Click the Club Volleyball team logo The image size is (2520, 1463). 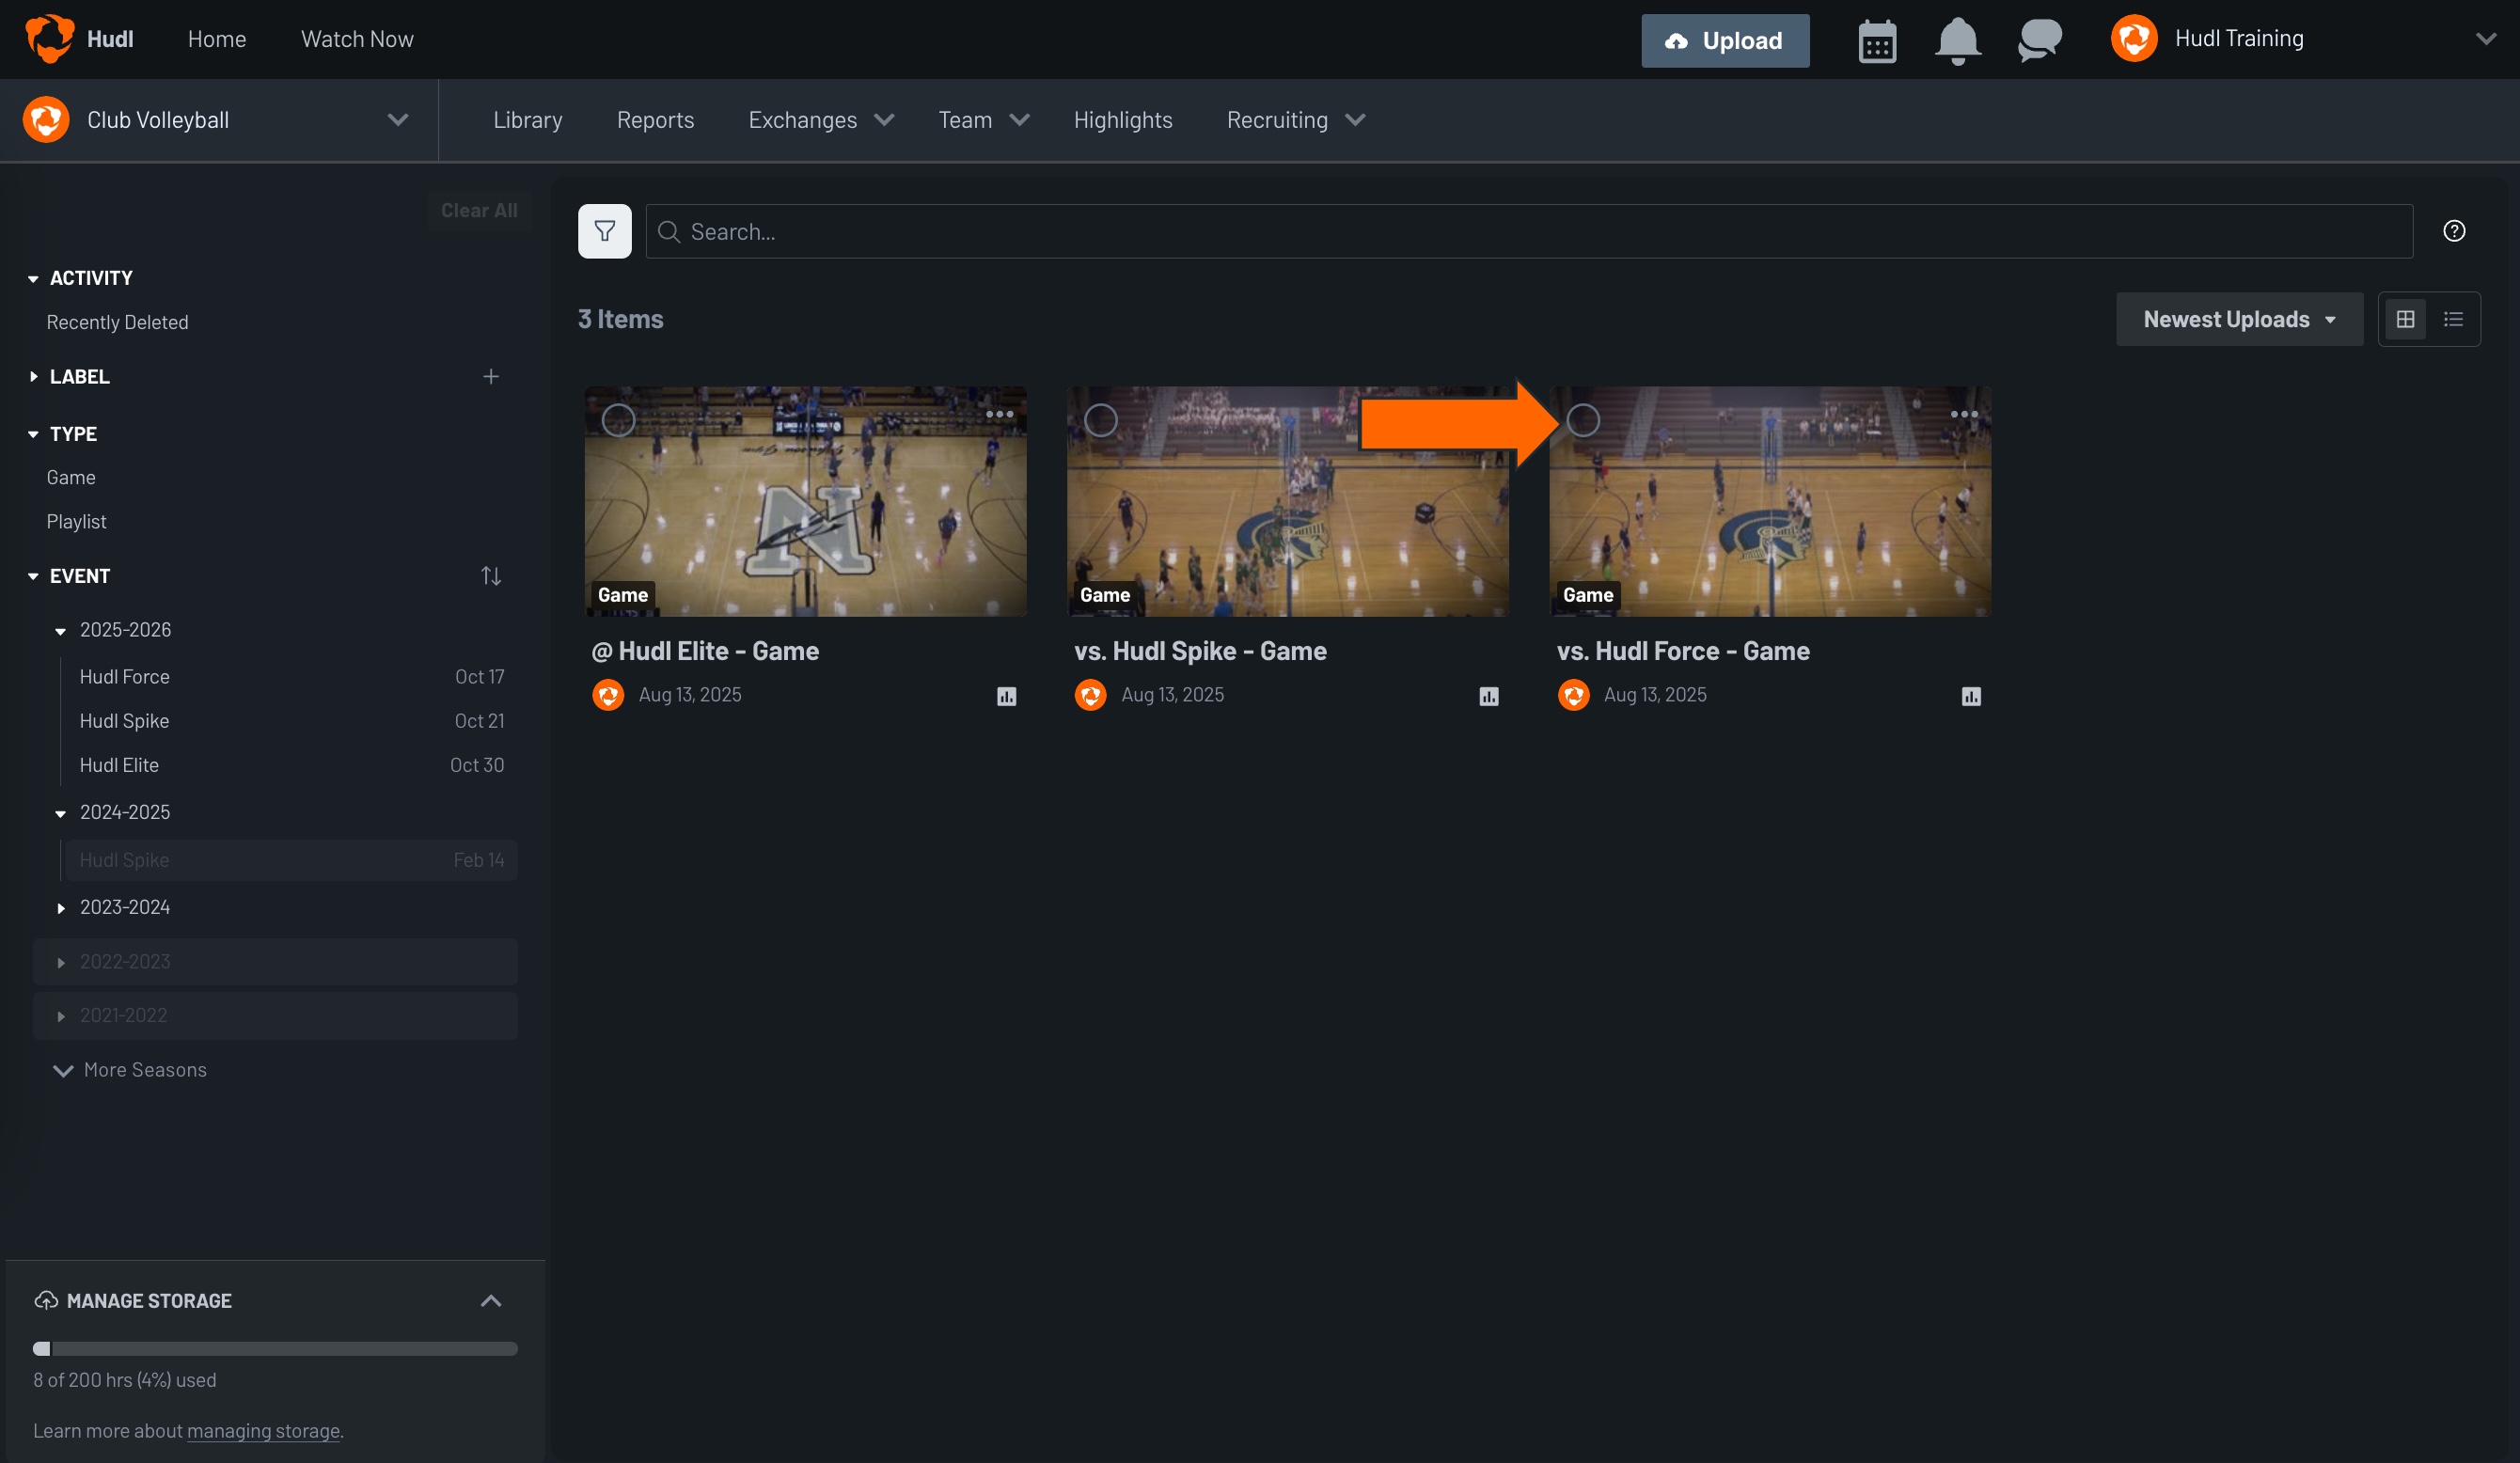tap(46, 120)
